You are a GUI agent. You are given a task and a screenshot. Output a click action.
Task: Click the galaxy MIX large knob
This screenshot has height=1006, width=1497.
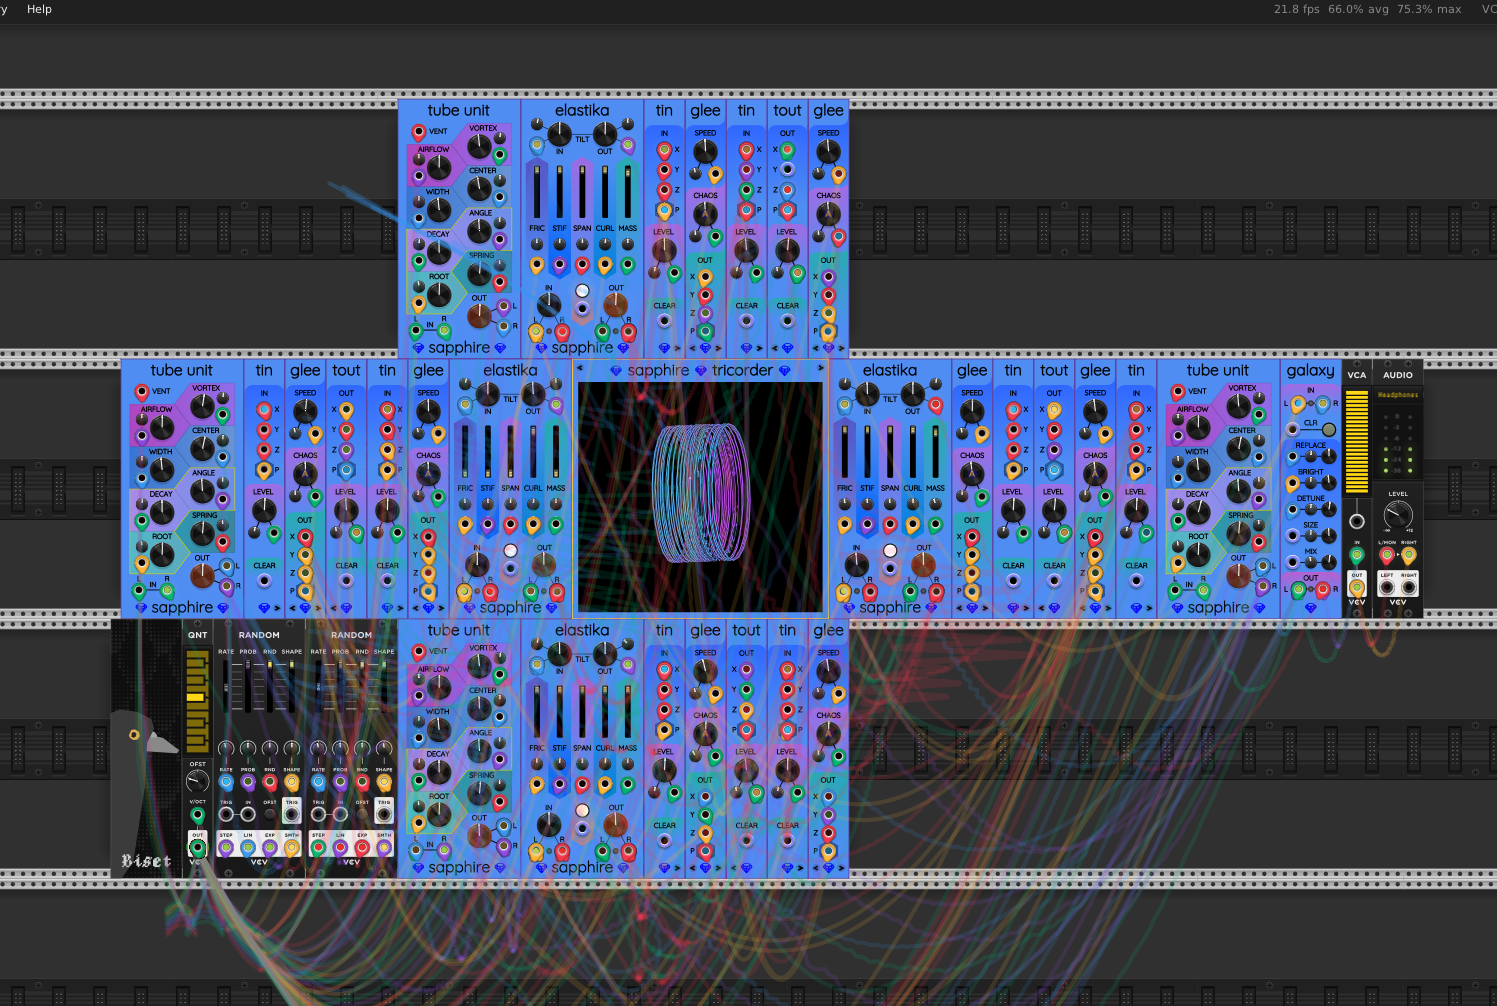pos(1327,561)
